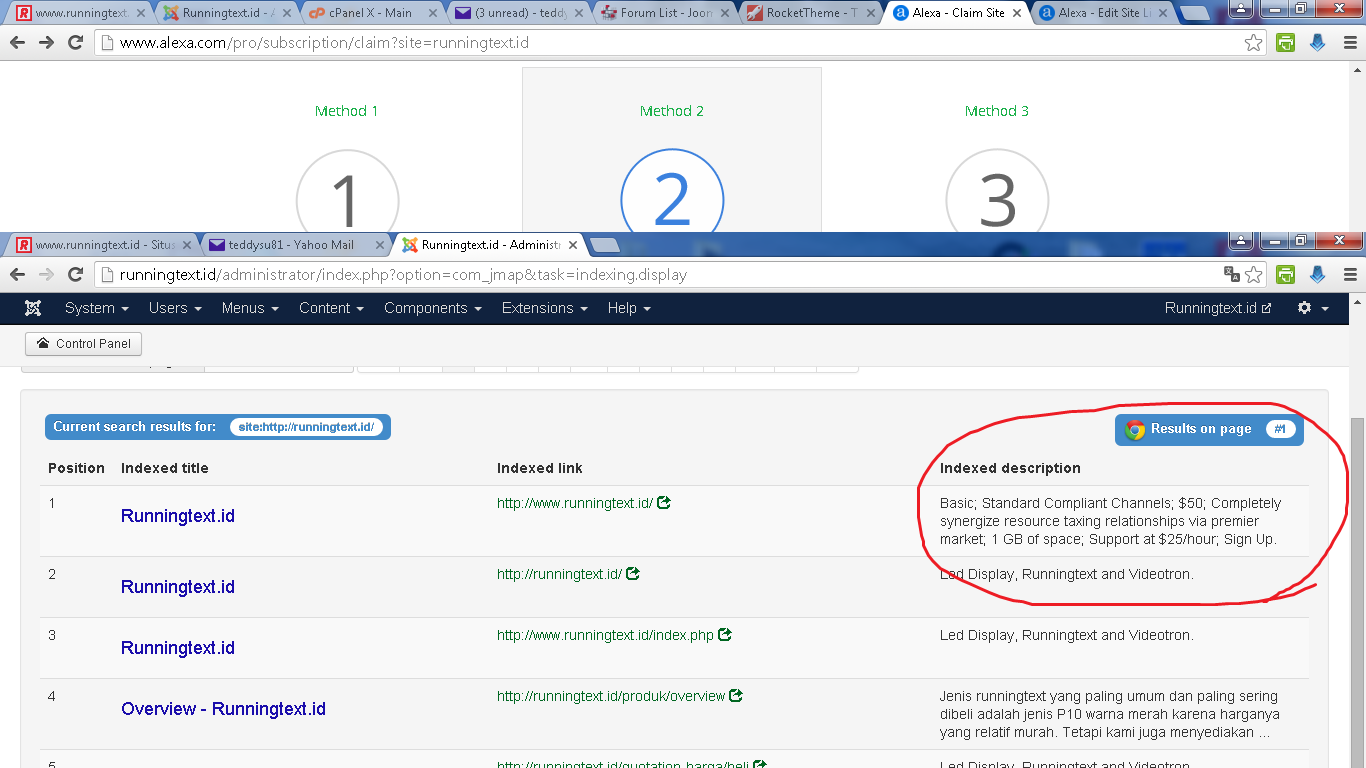The image size is (1366, 768).
Task: Open the Overview - Runningtext.id title link
Action: [223, 709]
